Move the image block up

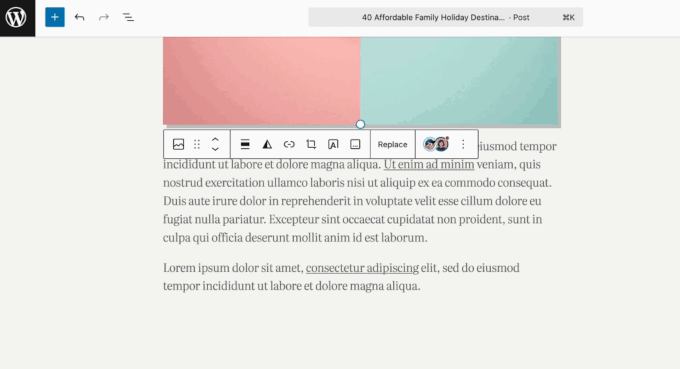point(215,140)
